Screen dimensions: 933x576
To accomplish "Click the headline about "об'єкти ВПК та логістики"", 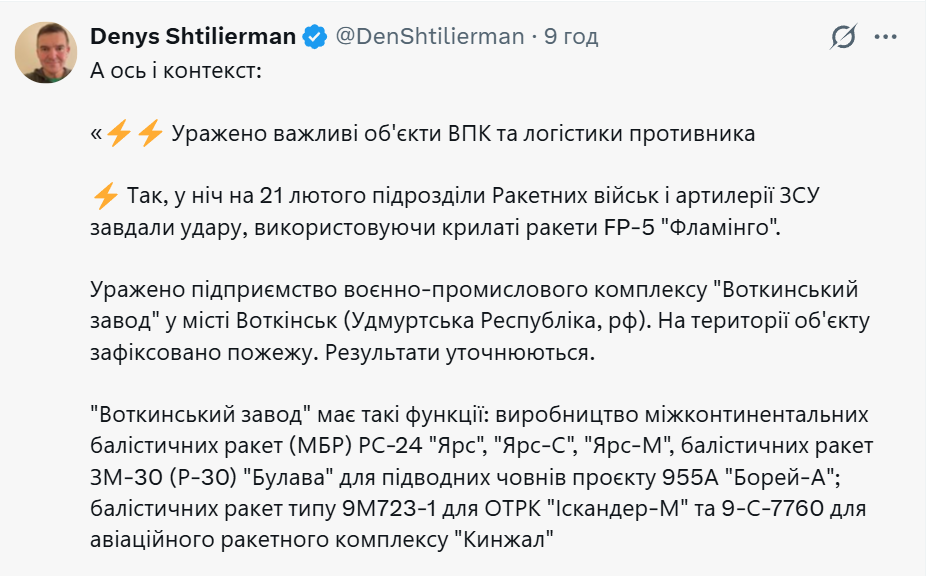I will tap(462, 134).
